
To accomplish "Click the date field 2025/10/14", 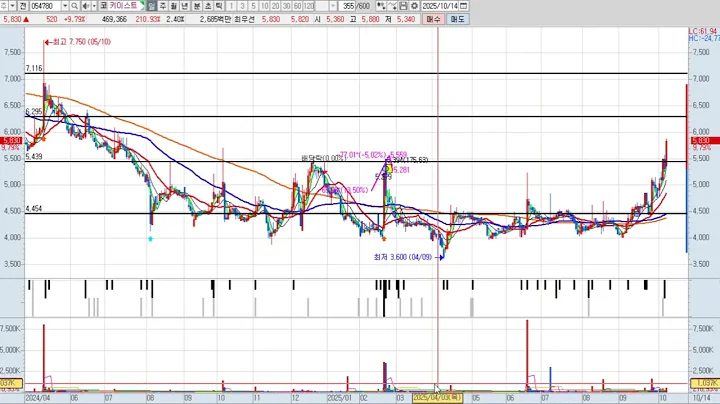I will pyautogui.click(x=440, y=6).
